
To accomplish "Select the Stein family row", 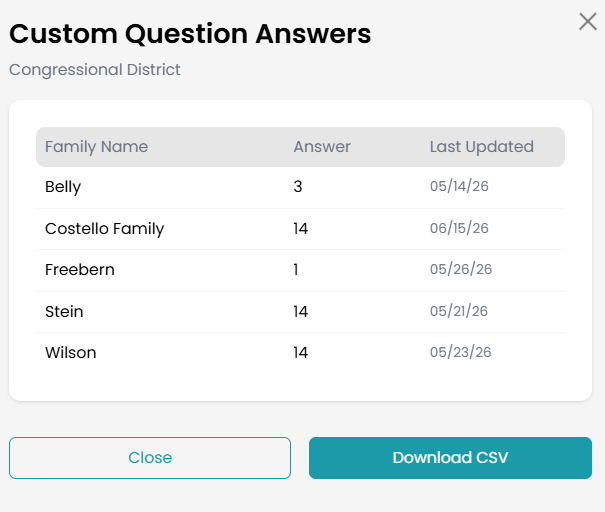I will [300, 312].
